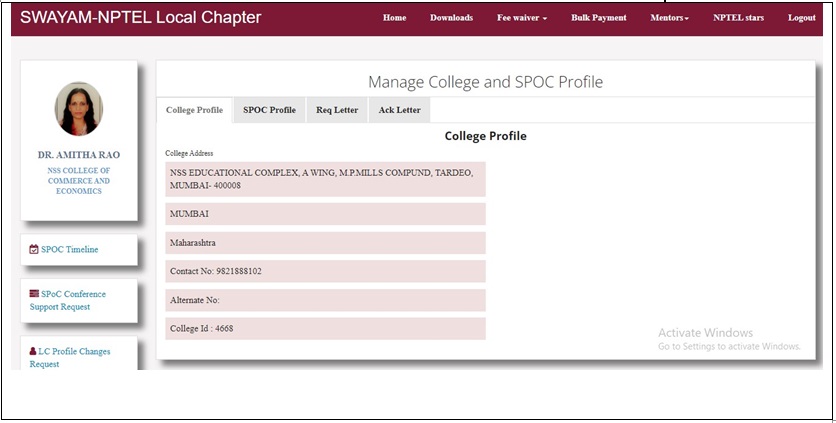Open the SPOC Timeline link
Screen dimensions: 836x423
click(69, 249)
